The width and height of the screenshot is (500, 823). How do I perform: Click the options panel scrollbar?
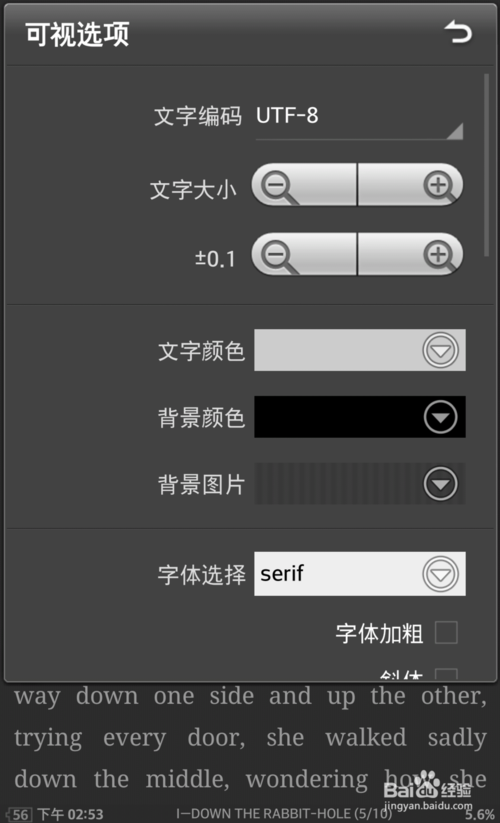487,165
